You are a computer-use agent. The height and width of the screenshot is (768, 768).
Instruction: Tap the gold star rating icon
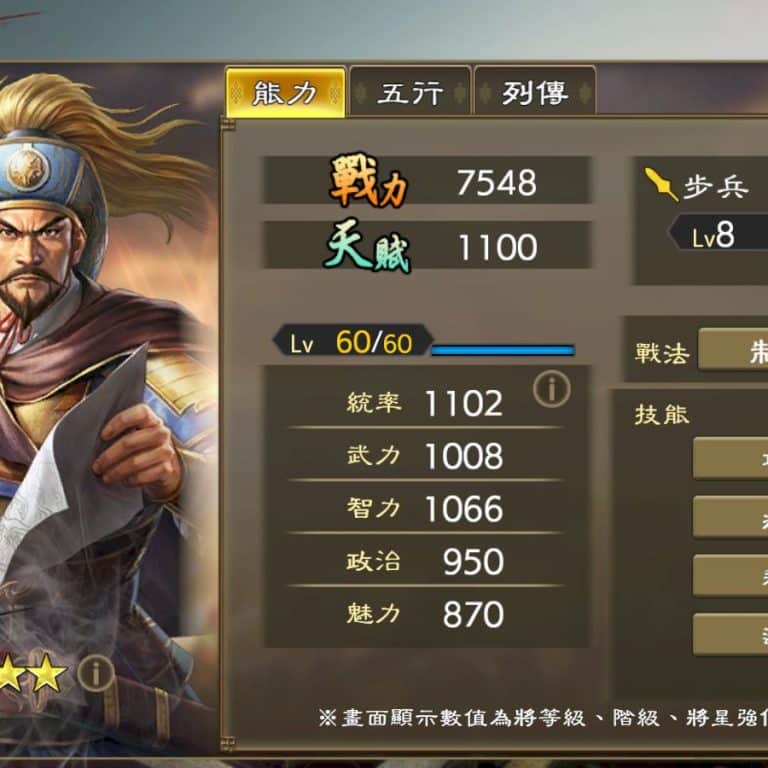(31, 672)
